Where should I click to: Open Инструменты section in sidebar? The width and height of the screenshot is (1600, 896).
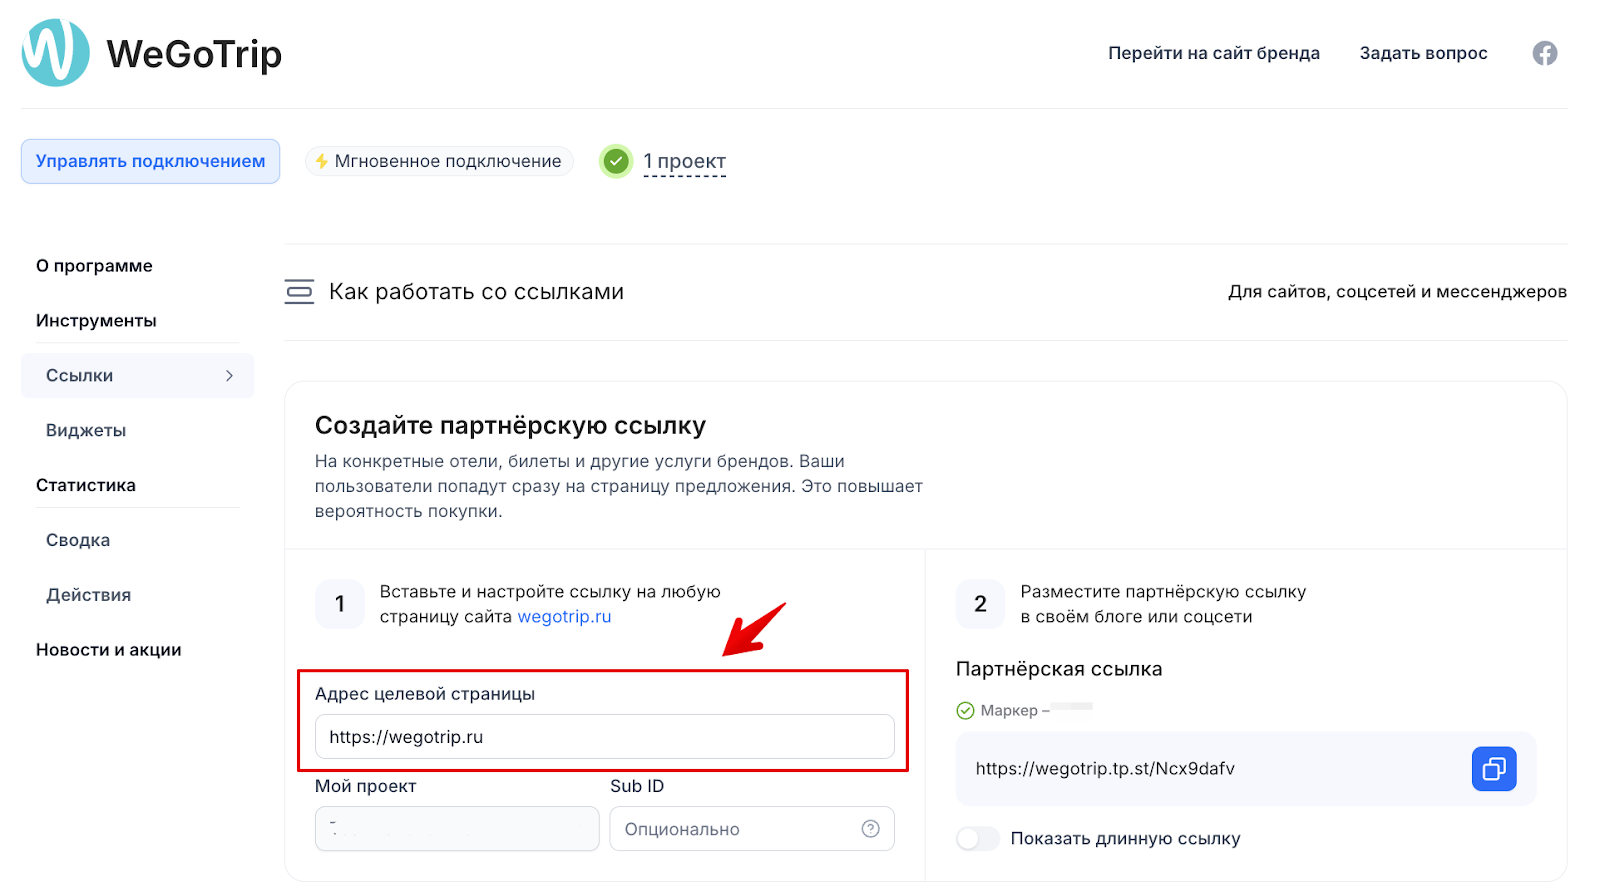(96, 321)
